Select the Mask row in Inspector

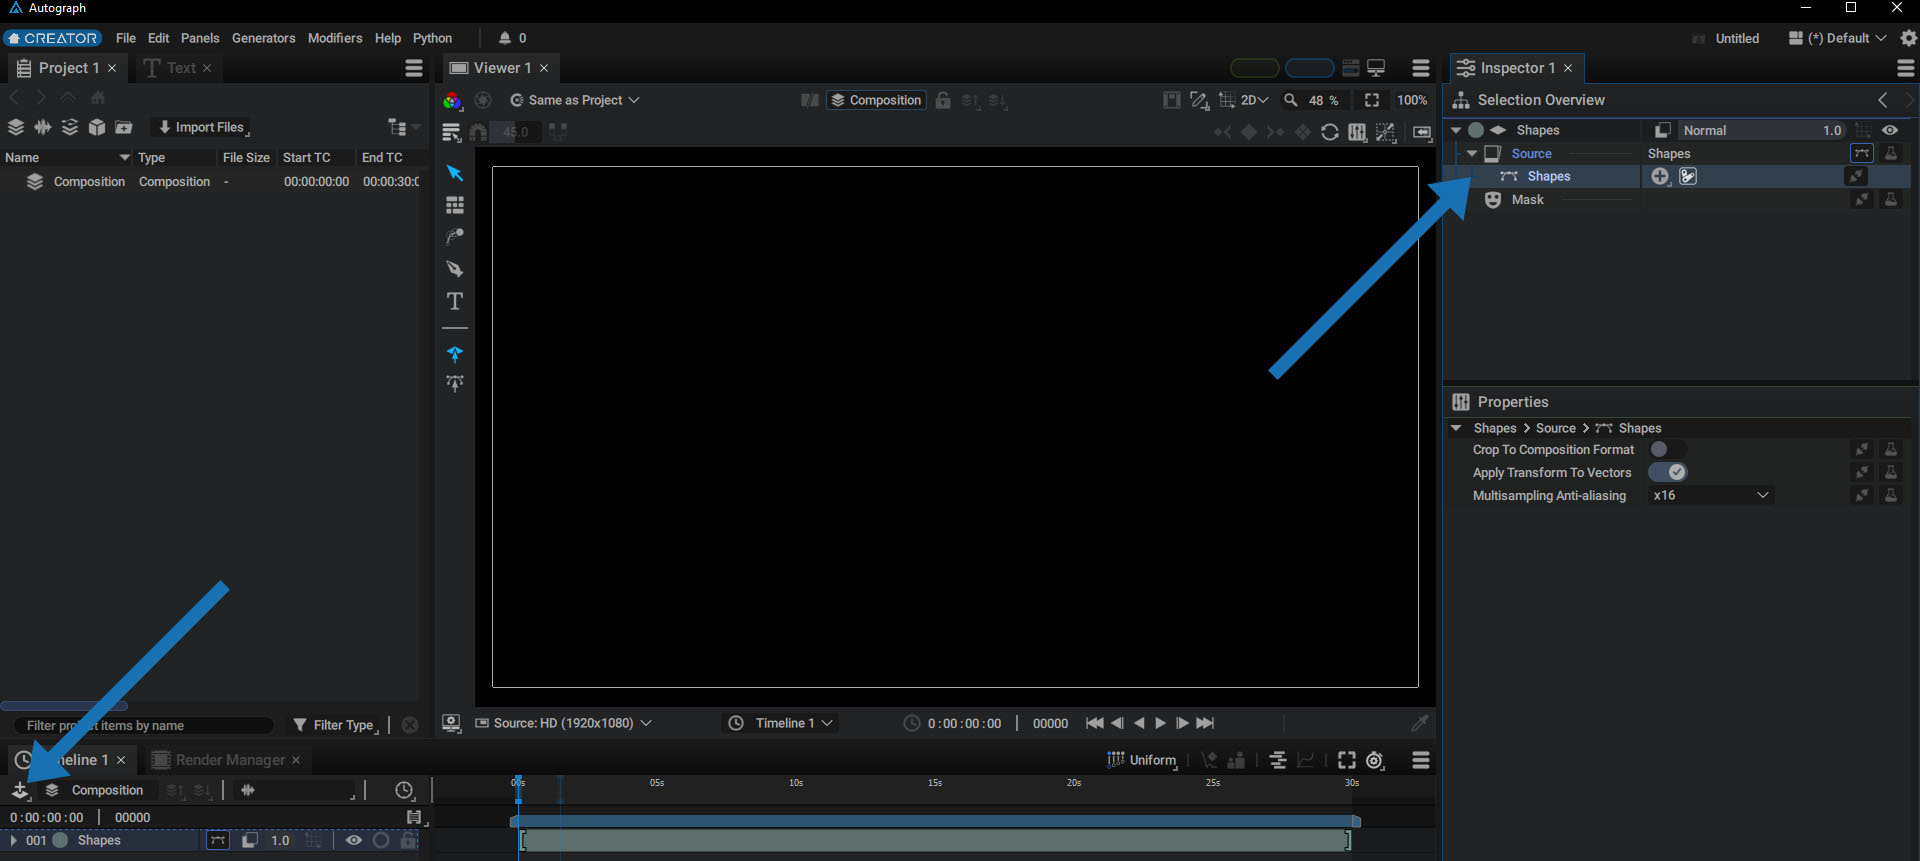(1527, 200)
